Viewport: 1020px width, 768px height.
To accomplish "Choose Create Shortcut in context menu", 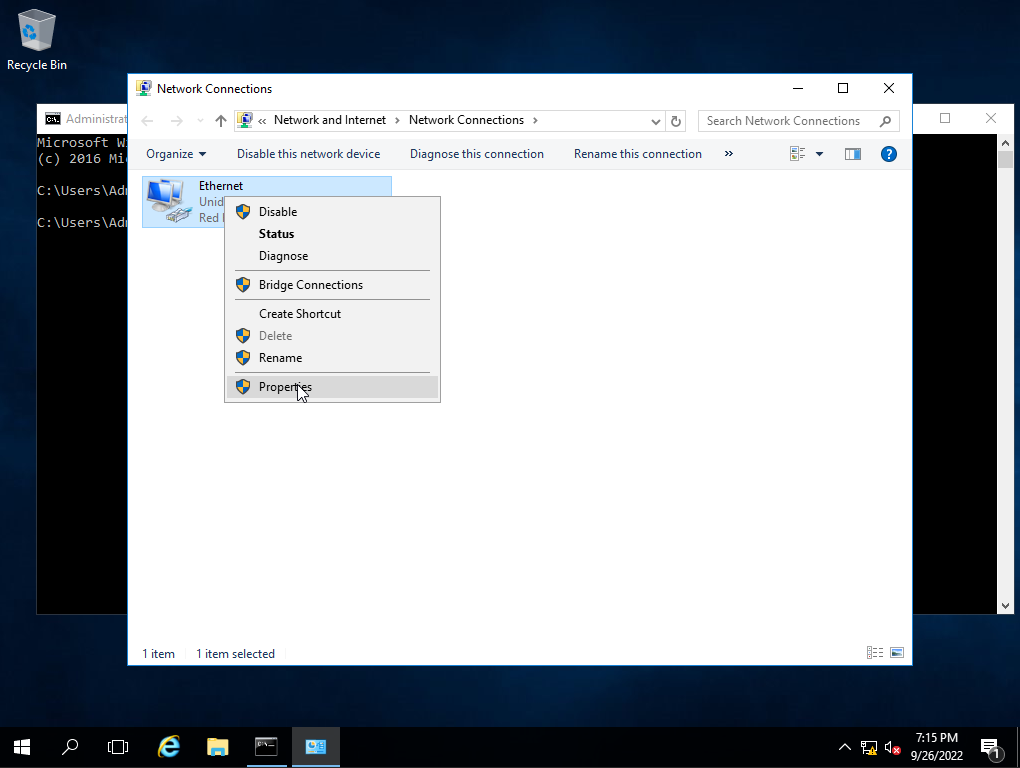I will point(332,313).
